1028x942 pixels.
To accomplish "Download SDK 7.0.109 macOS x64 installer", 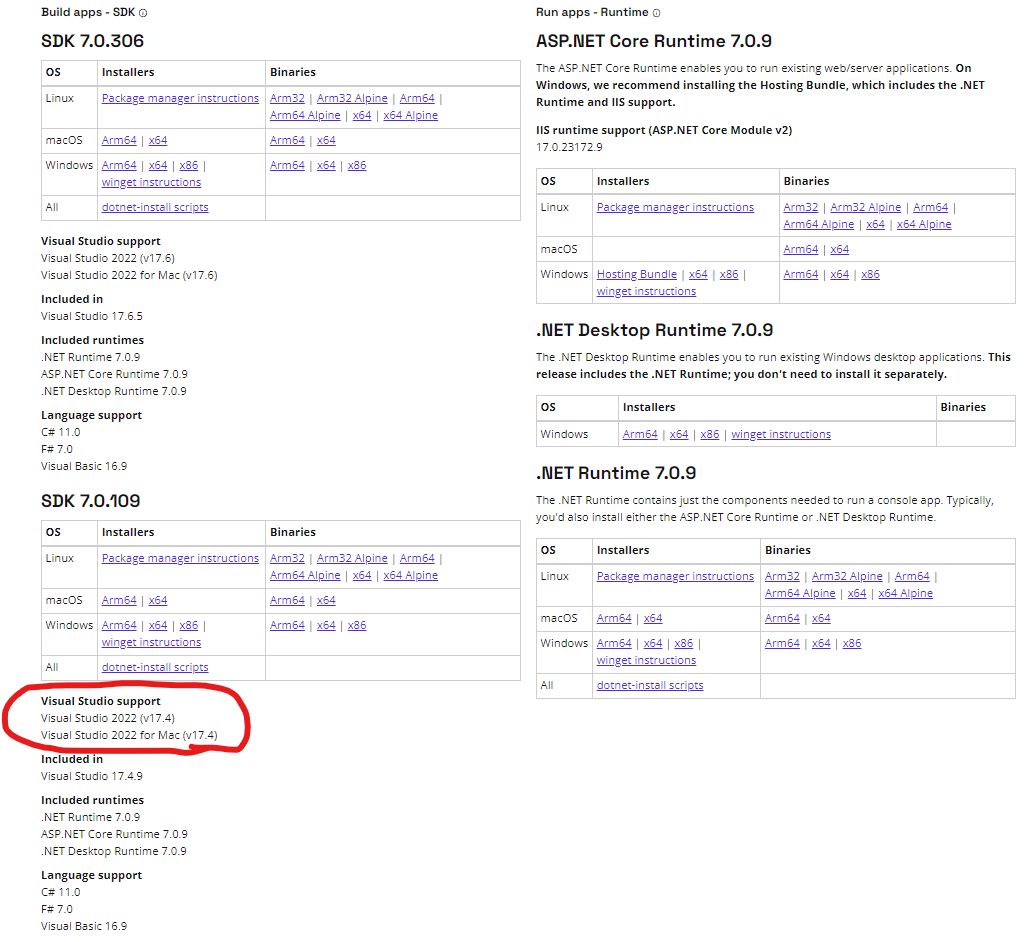I will (x=158, y=600).
